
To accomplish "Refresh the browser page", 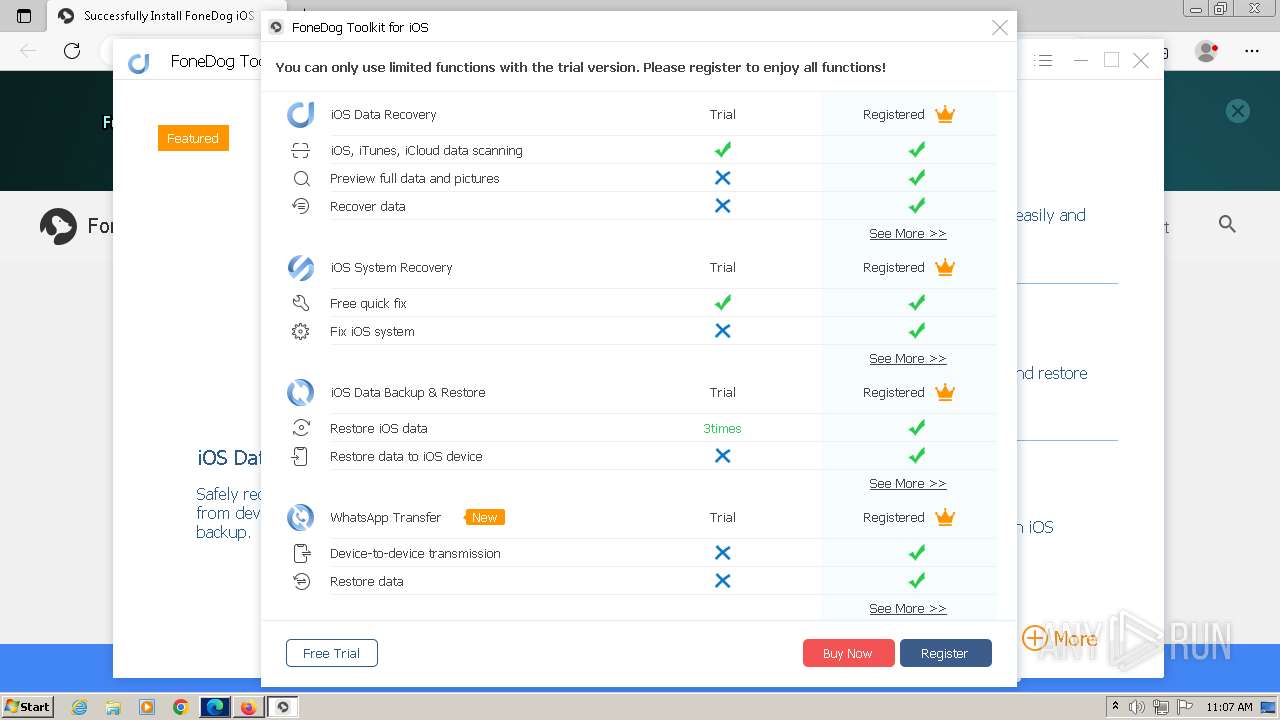I will pos(72,51).
